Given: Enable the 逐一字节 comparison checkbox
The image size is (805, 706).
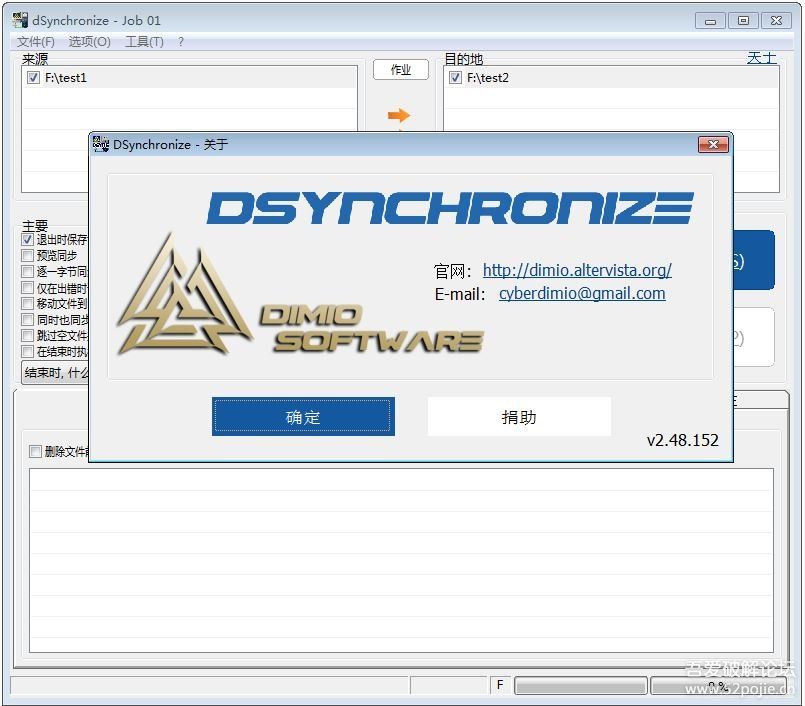Looking at the screenshot, I should pyautogui.click(x=28, y=271).
